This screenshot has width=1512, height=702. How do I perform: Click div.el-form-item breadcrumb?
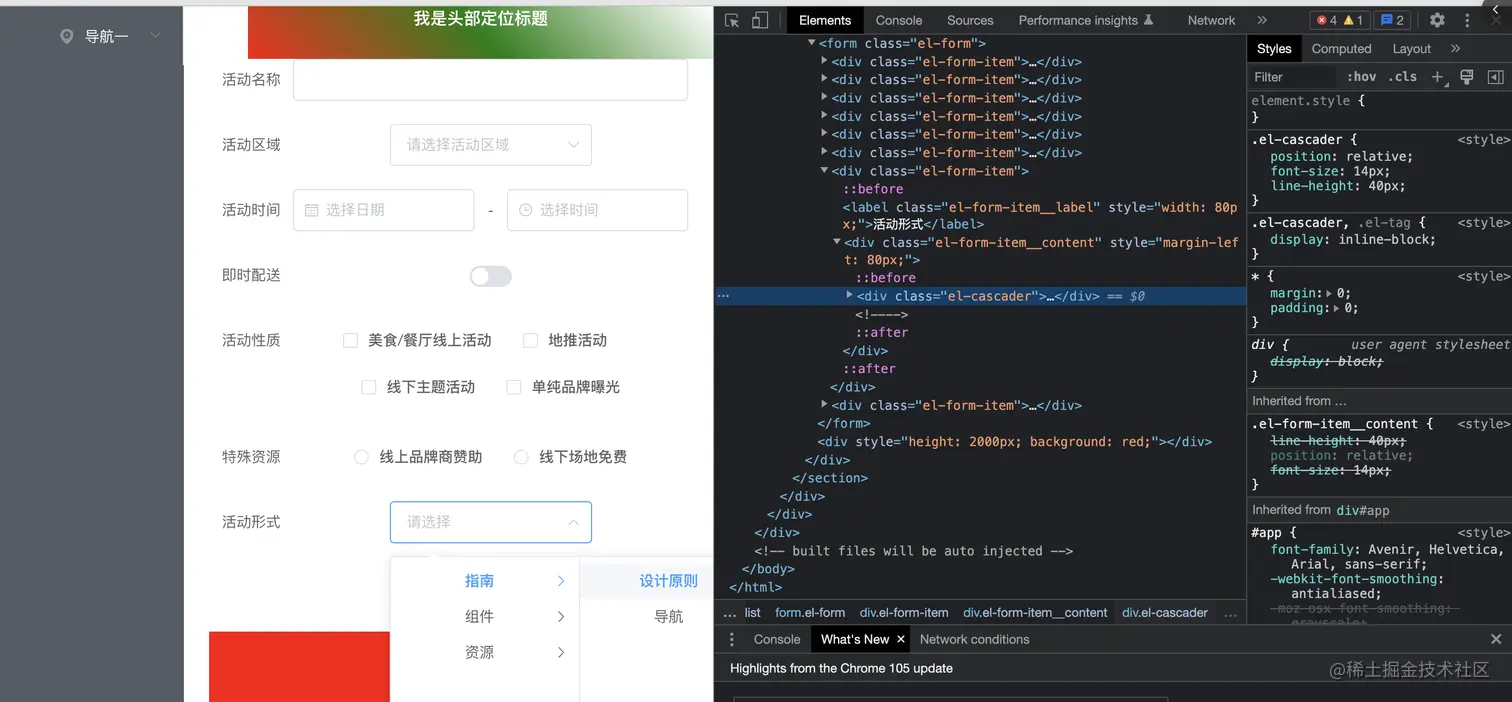[x=904, y=613]
